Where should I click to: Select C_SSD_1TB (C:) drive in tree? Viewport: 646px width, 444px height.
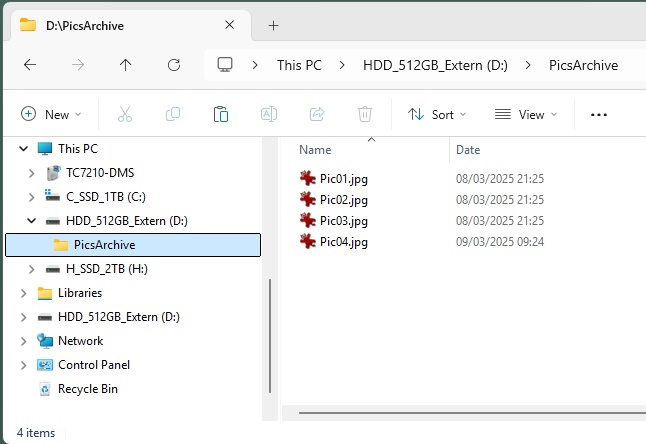tap(106, 197)
